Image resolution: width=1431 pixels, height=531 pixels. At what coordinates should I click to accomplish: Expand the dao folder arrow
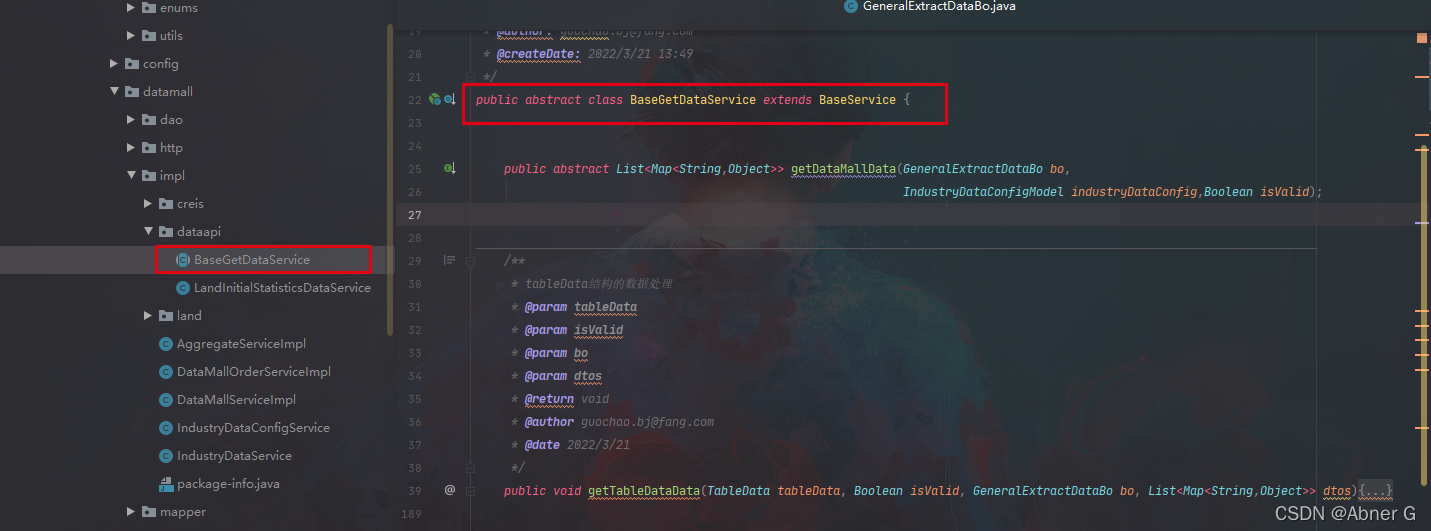pos(132,120)
